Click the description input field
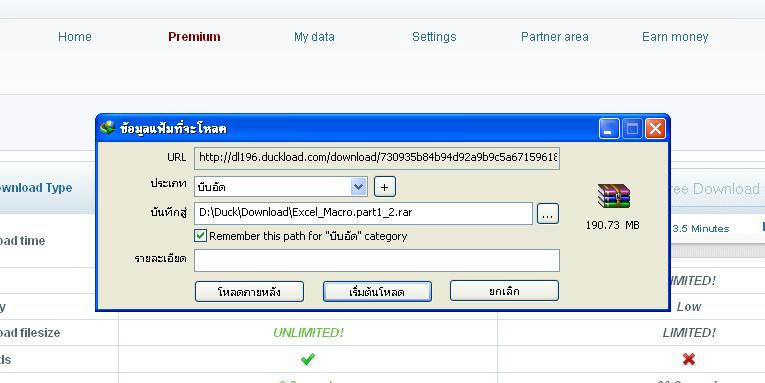This screenshot has width=765, height=383. [377, 261]
